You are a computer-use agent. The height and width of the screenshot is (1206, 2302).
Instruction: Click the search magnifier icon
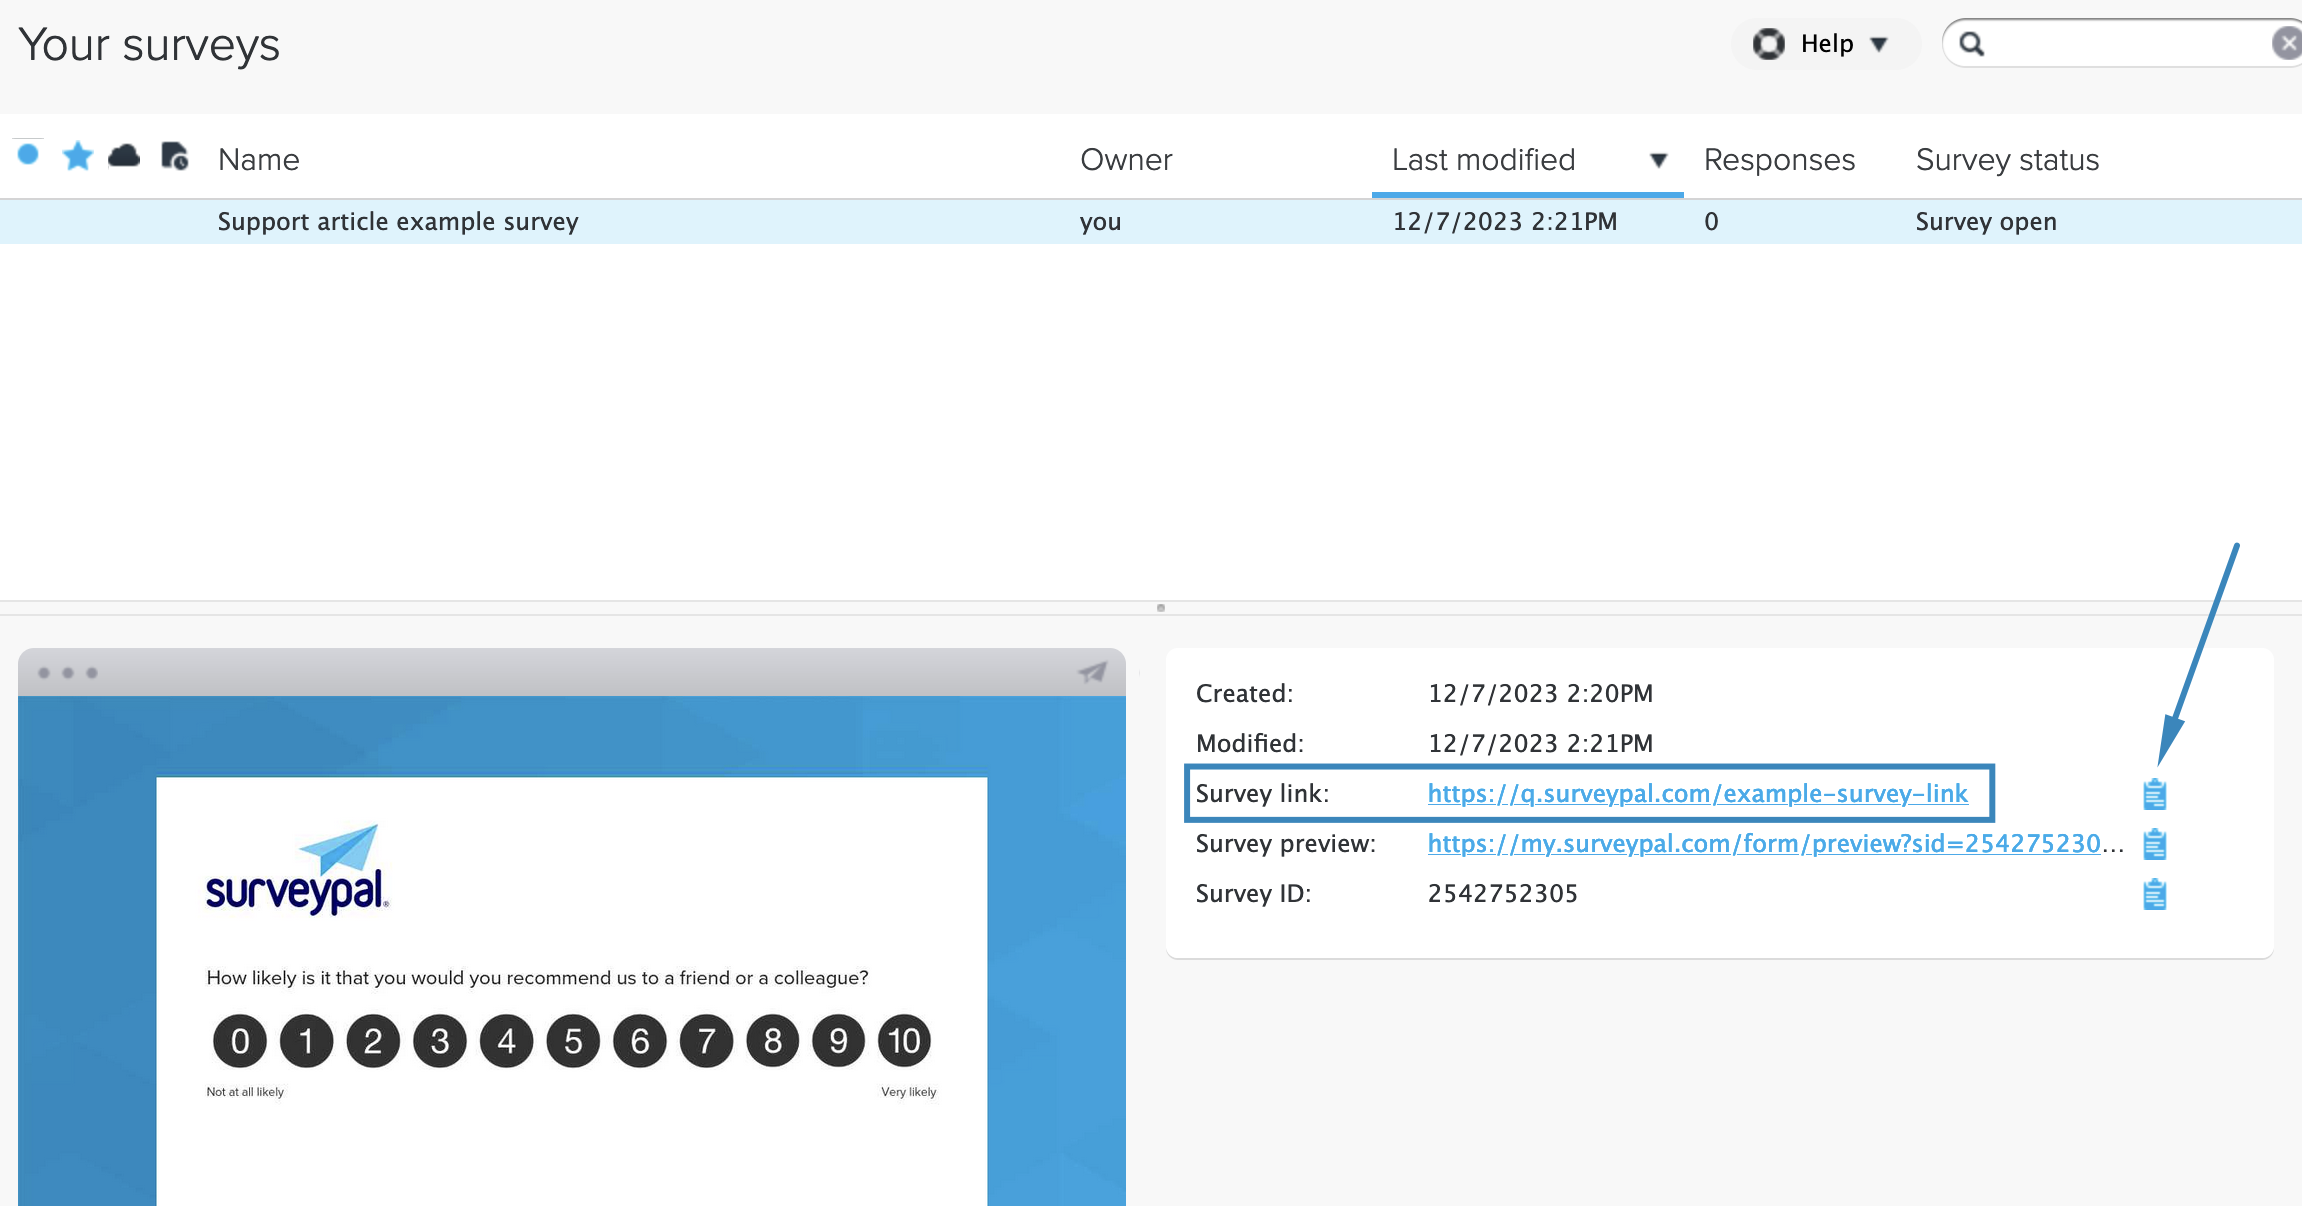pyautogui.click(x=1971, y=44)
